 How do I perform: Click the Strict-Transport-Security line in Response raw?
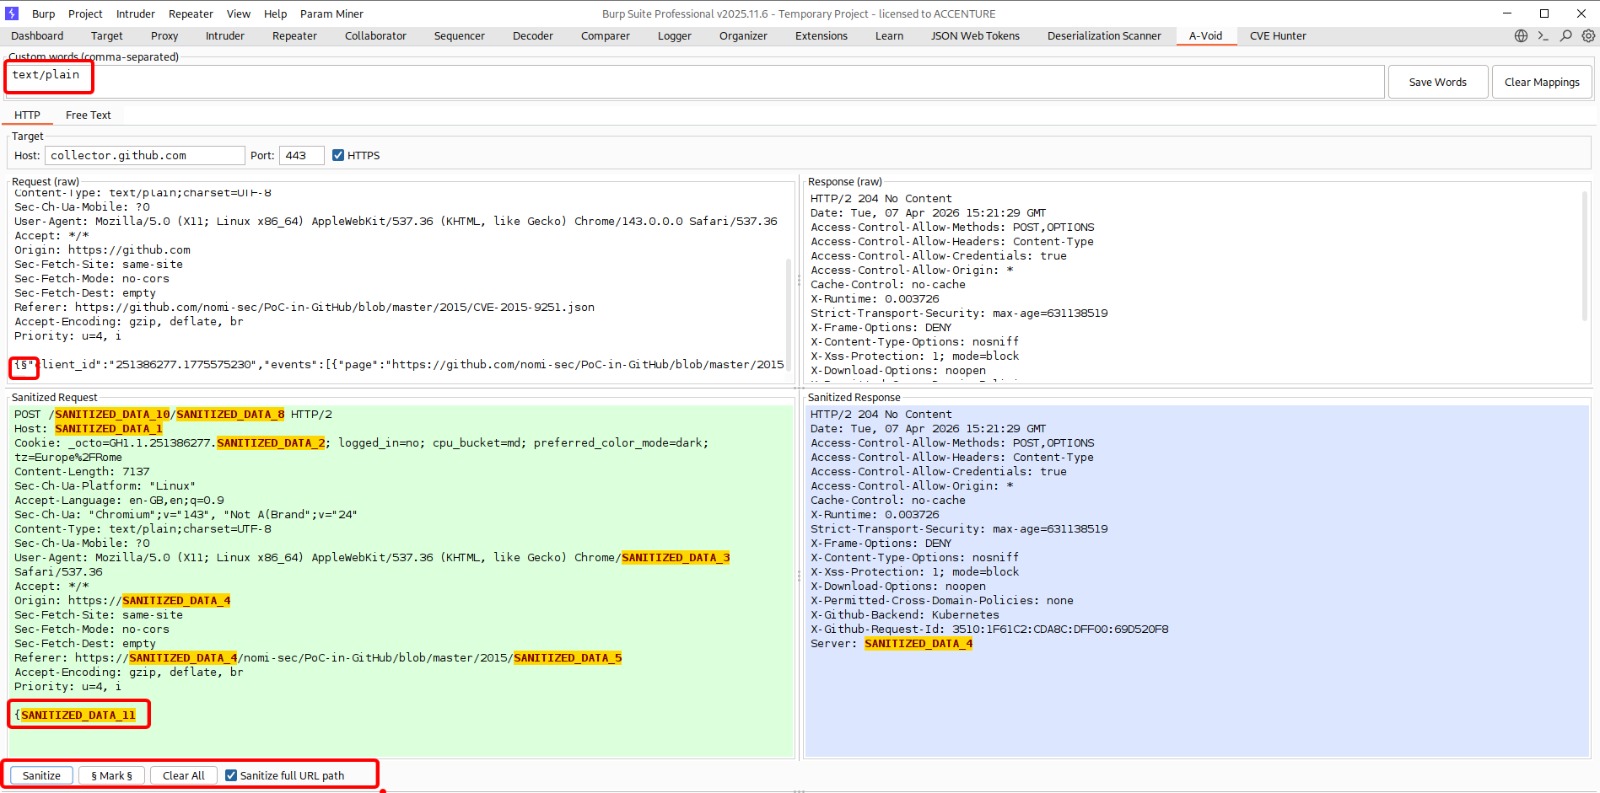[x=959, y=313]
